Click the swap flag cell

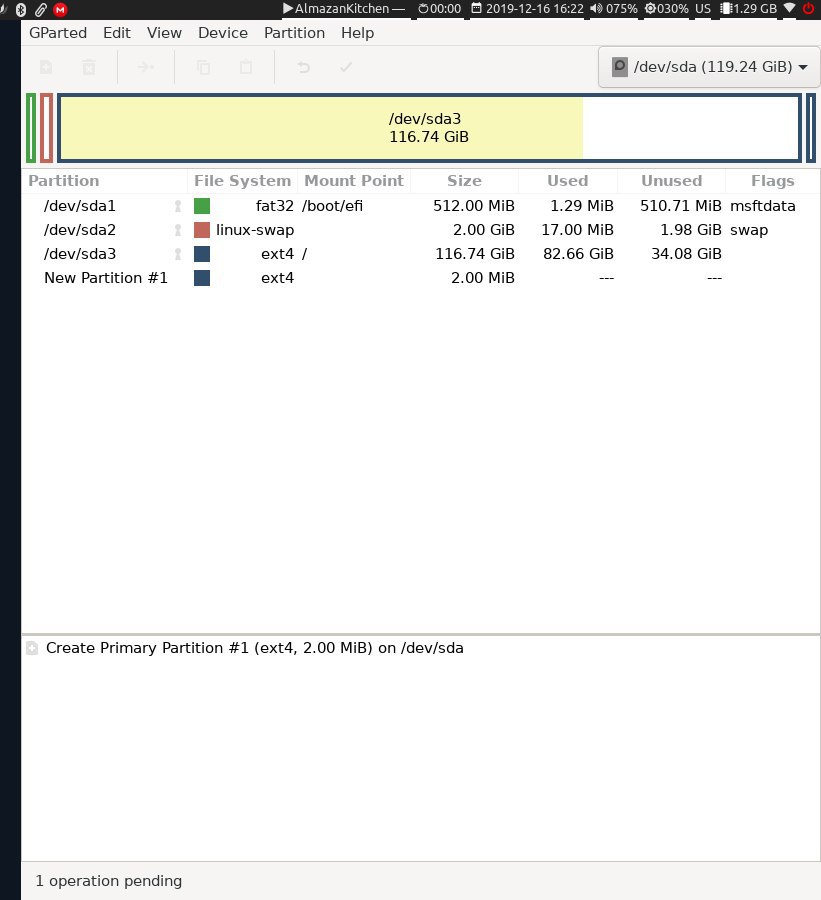(x=749, y=231)
